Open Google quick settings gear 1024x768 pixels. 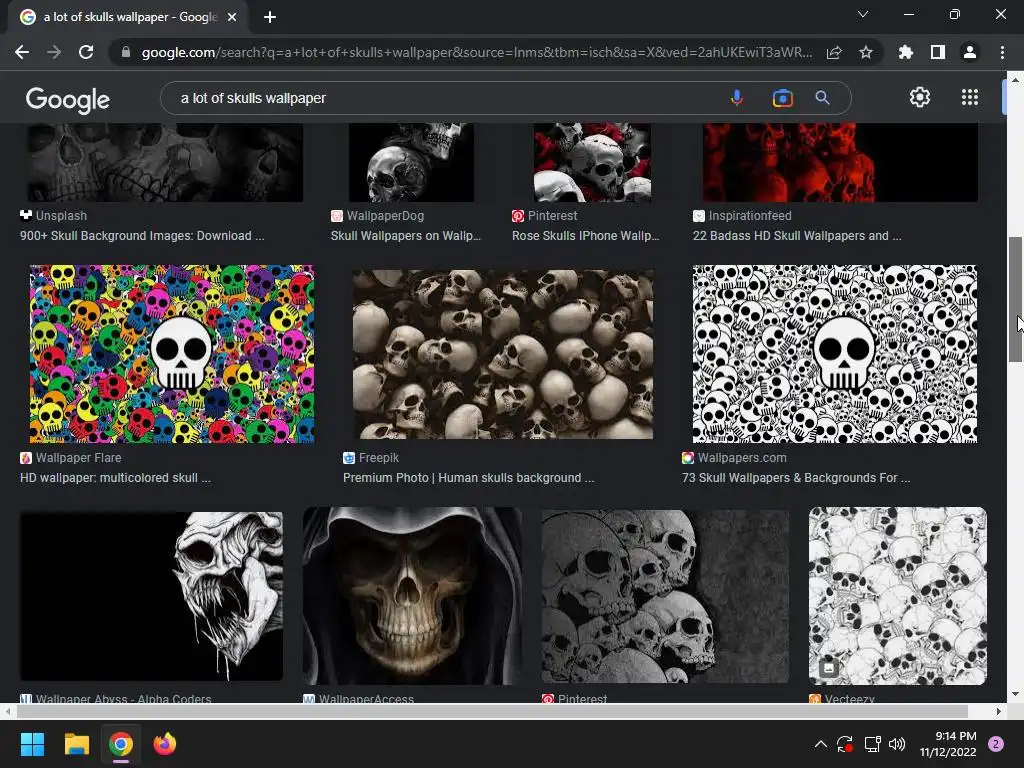tap(920, 97)
